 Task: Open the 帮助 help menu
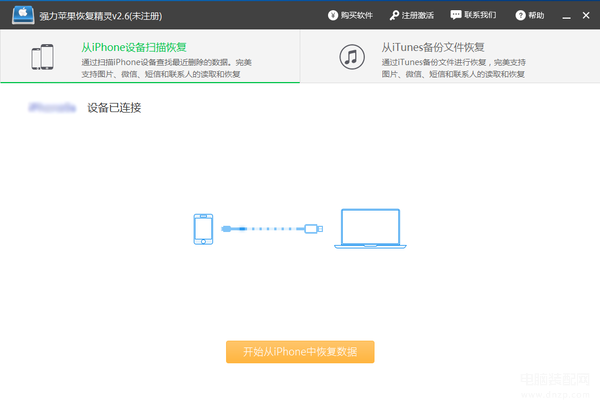pos(530,15)
